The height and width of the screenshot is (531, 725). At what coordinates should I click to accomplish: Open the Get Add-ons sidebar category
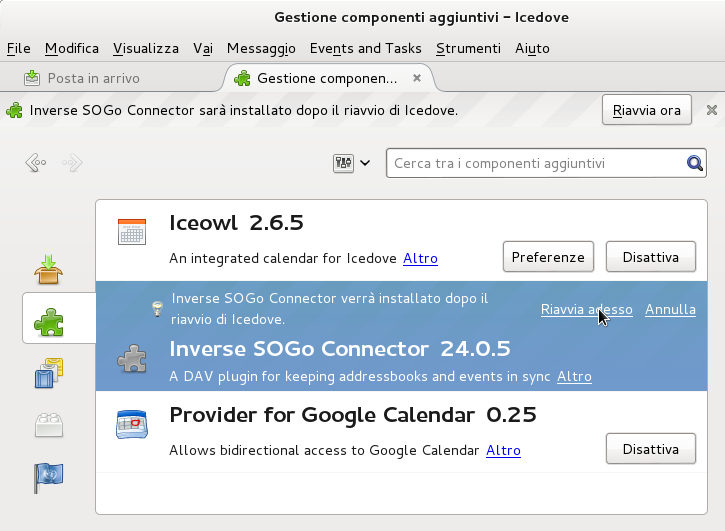(x=49, y=268)
